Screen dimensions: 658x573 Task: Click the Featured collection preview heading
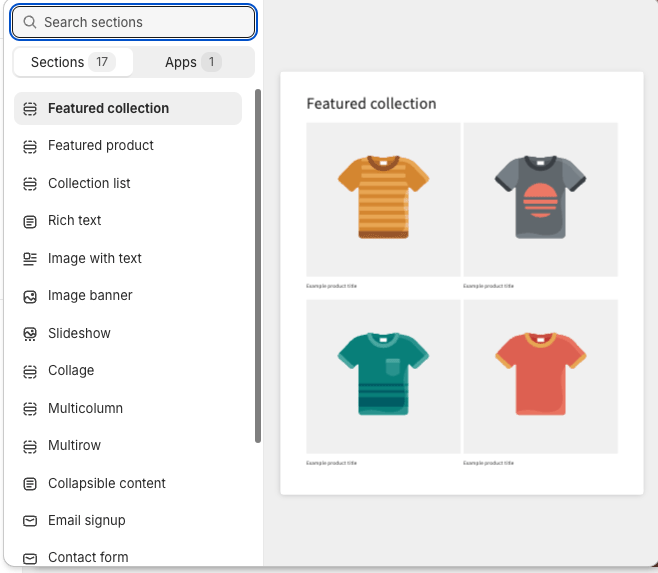coord(371,104)
